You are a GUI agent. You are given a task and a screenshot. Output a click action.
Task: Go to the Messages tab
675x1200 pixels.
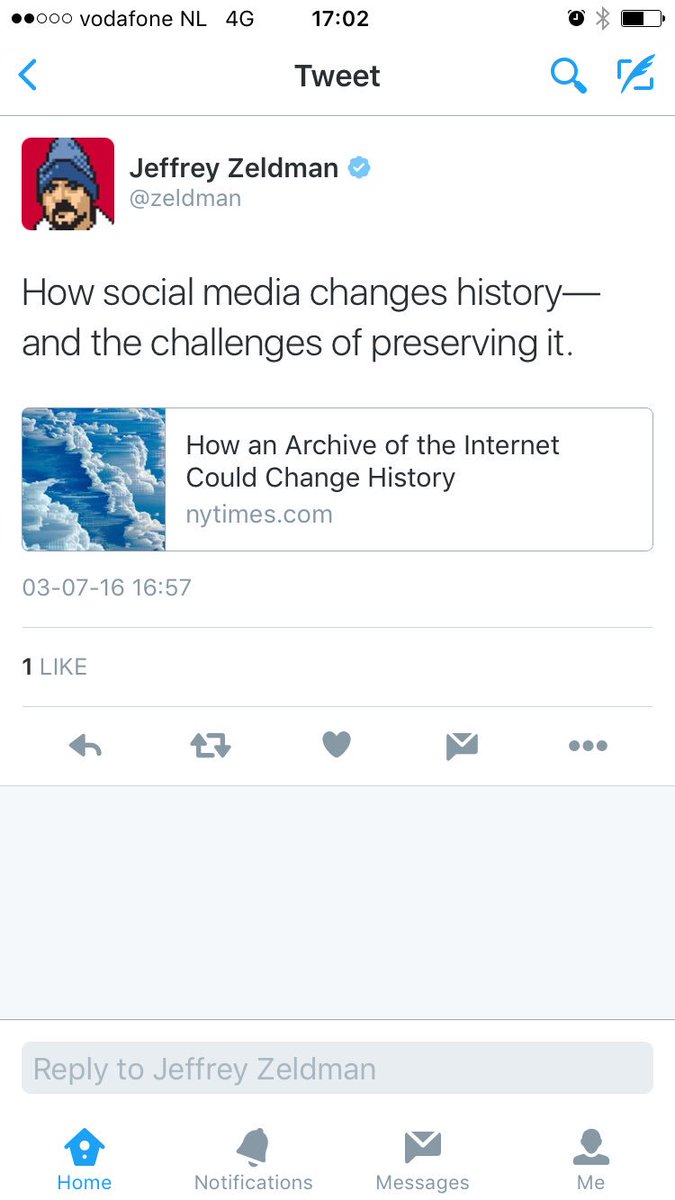pos(422,1160)
